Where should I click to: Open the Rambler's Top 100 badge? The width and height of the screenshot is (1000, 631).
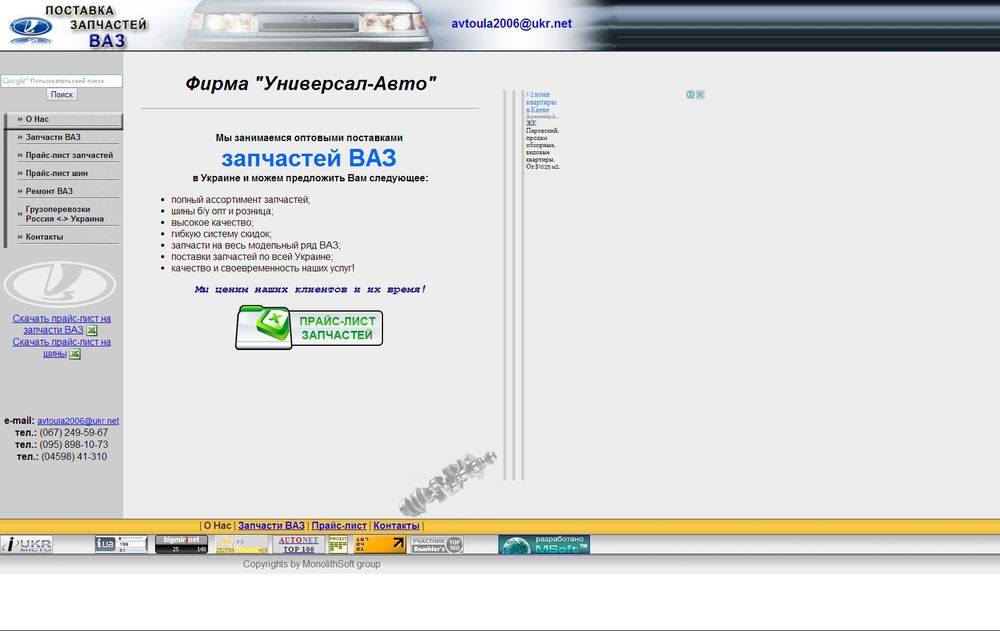click(437, 544)
